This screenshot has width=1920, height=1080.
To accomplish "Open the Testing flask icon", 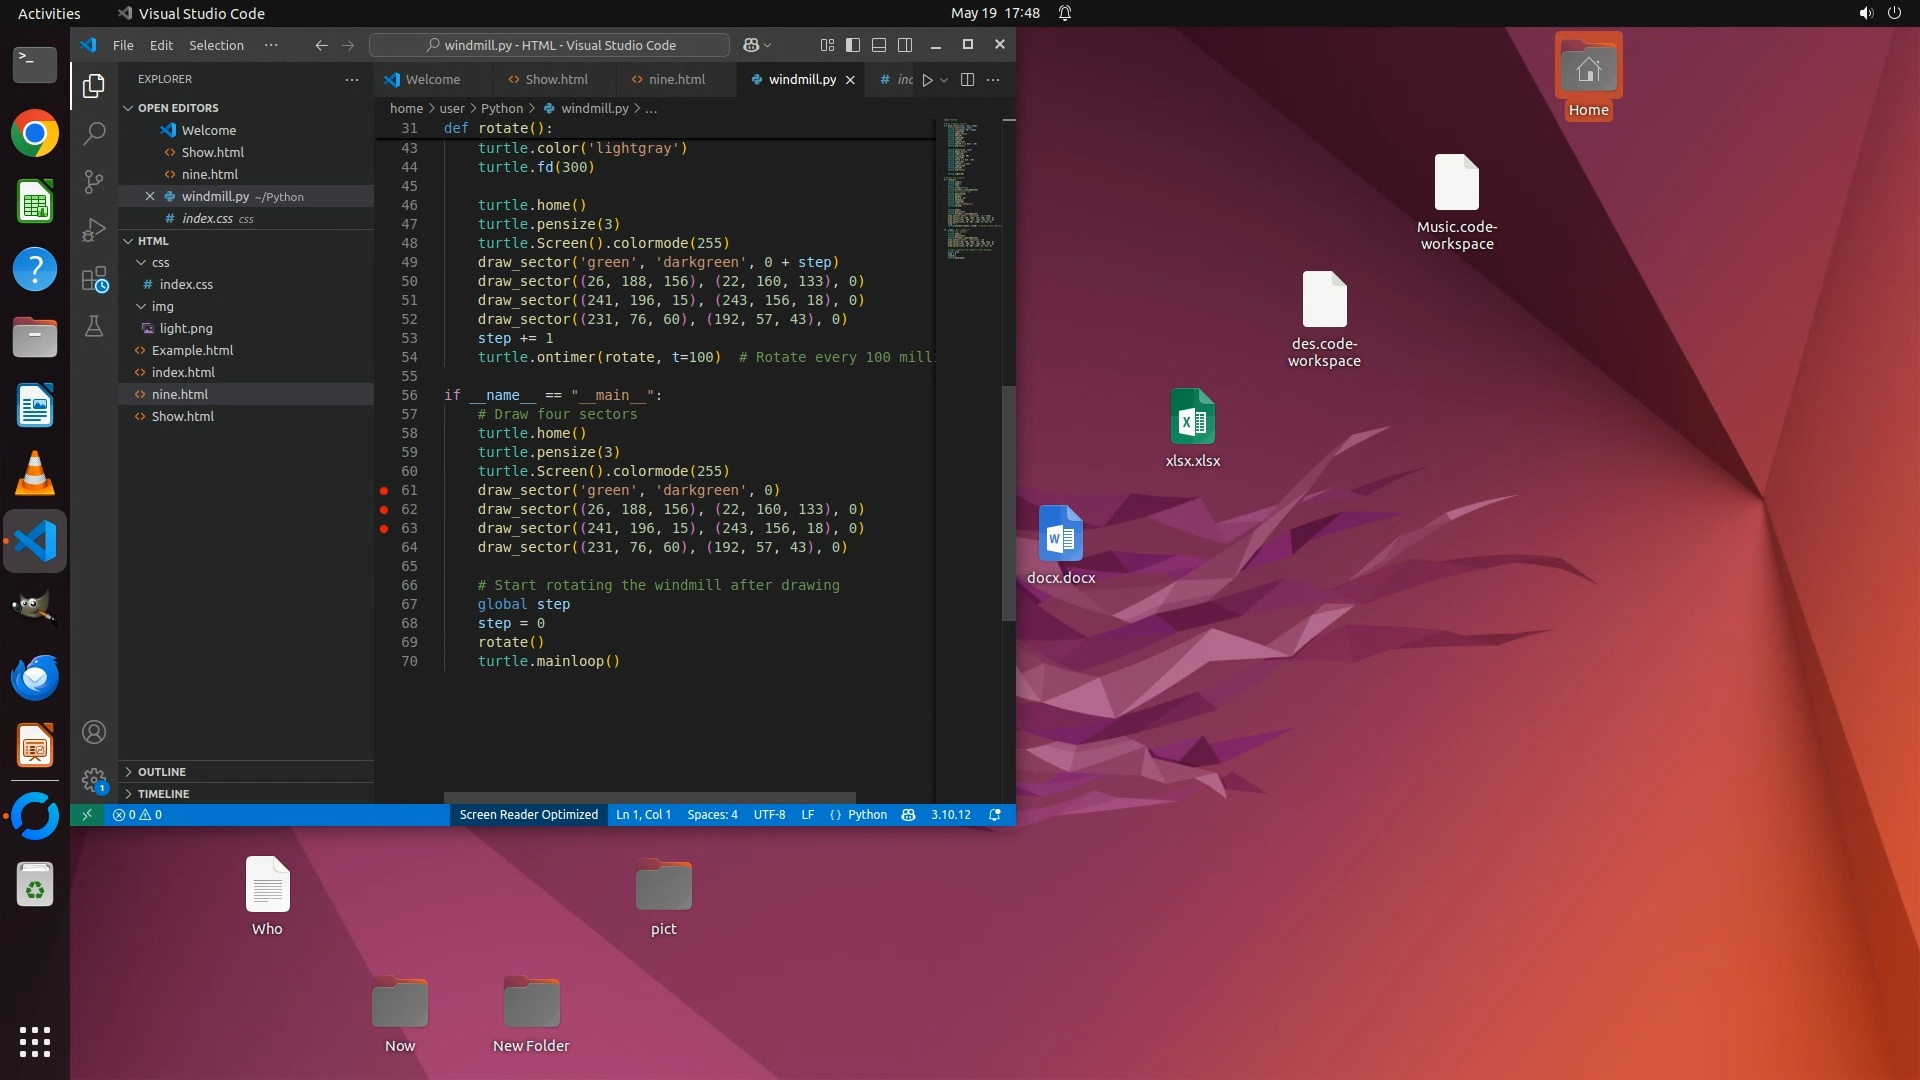I will coord(94,327).
